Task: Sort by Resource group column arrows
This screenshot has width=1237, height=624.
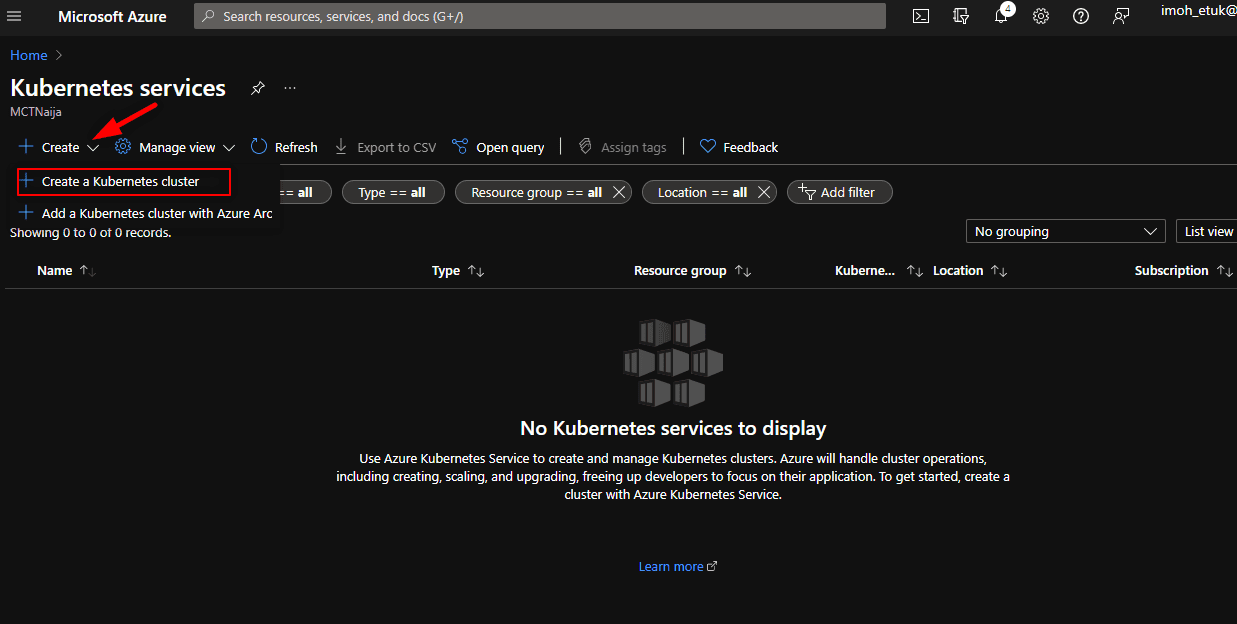Action: coord(743,271)
